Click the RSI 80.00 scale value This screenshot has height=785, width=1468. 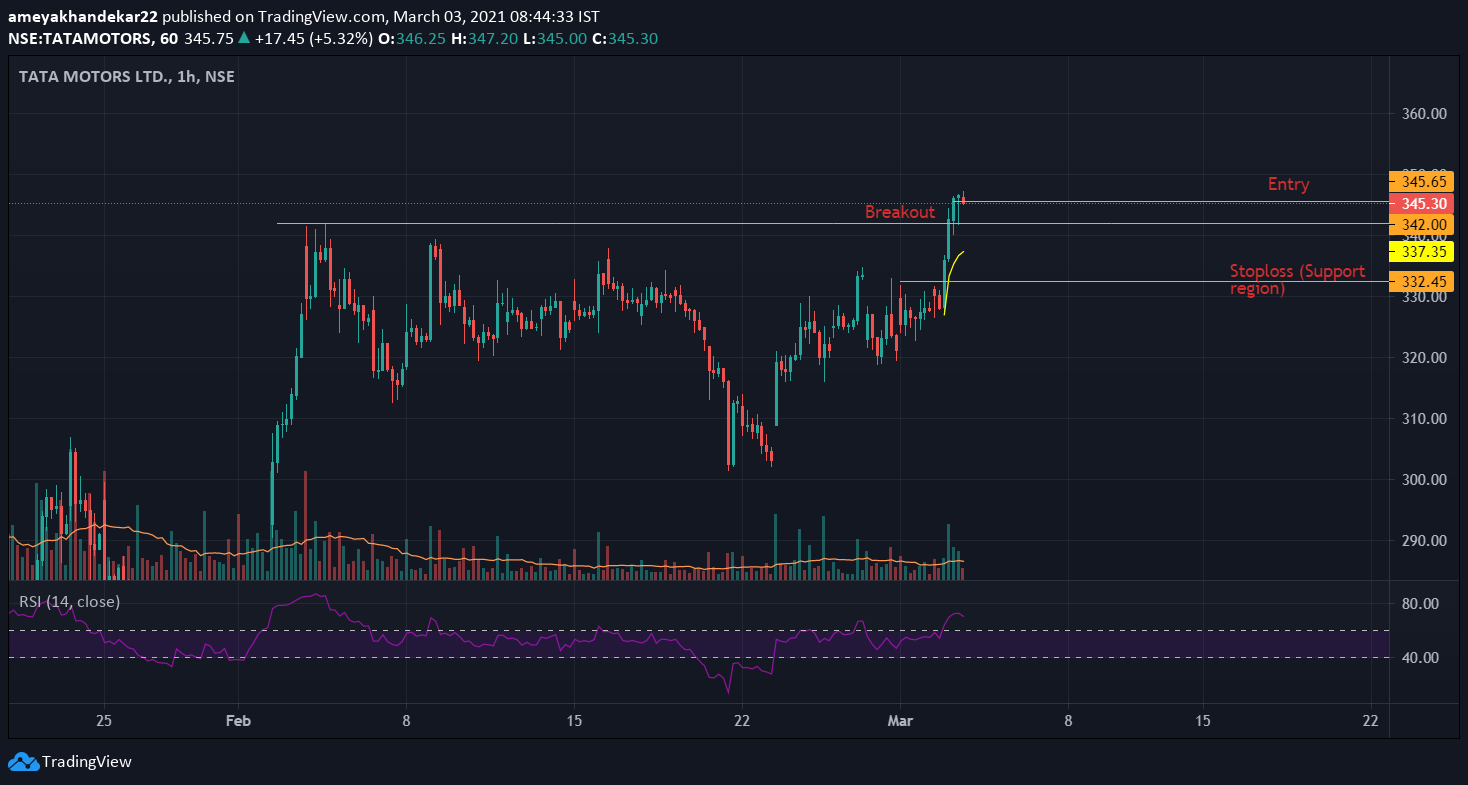1418,604
